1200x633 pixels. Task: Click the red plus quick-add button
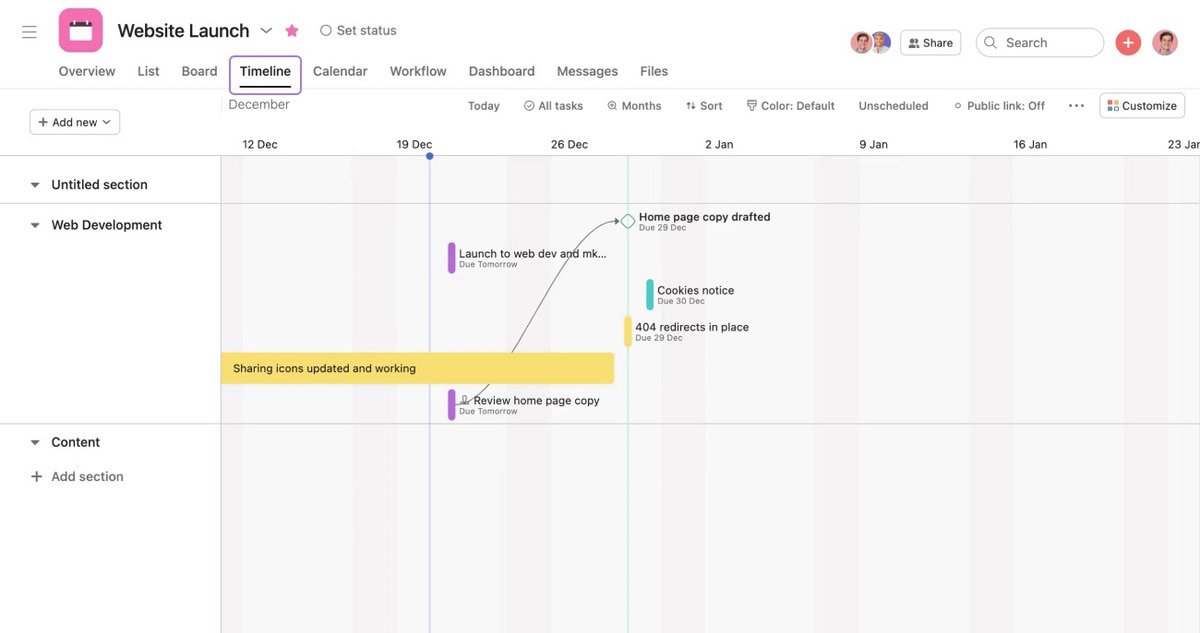click(1128, 42)
